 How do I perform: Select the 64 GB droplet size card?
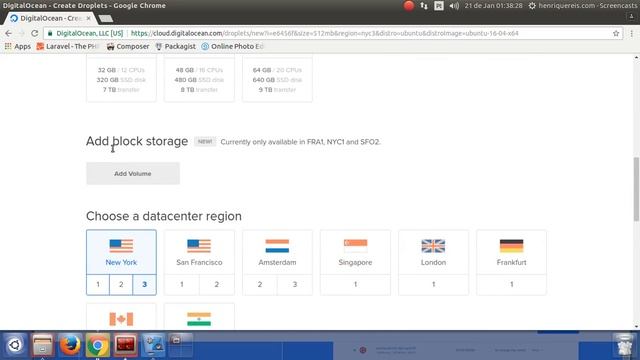277,79
